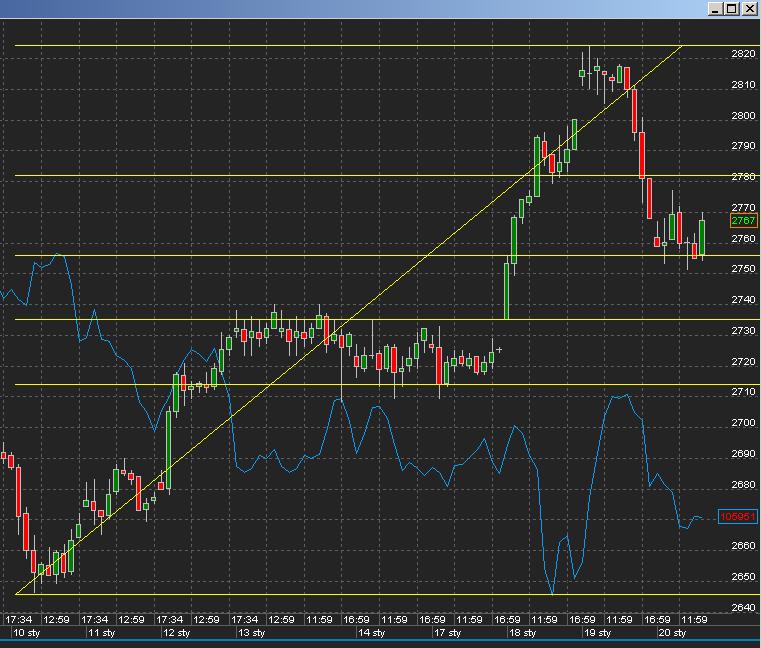
Task: Click the 20 sty date label
Action: click(x=672, y=633)
